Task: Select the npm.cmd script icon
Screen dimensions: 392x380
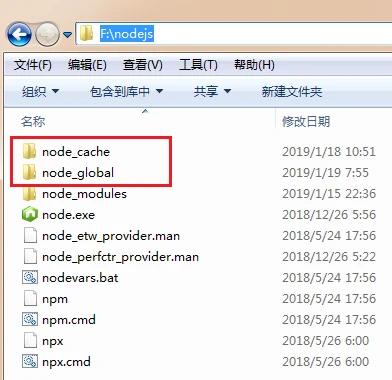Action: tap(30, 319)
